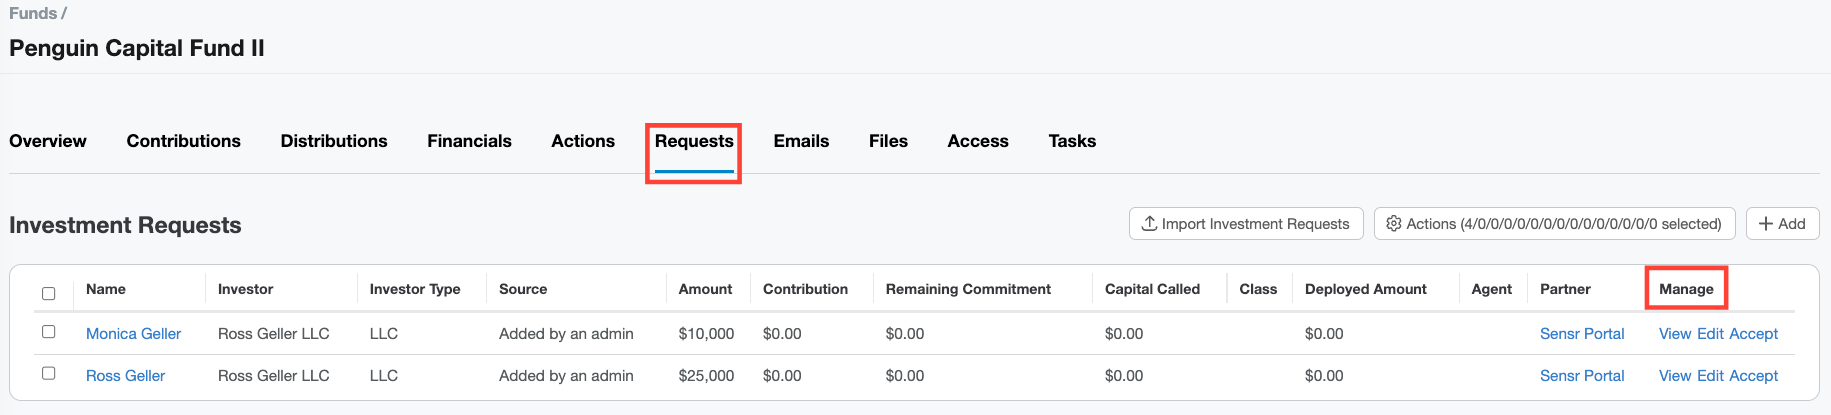
Task: Go to the Distributions tab
Action: pos(334,141)
